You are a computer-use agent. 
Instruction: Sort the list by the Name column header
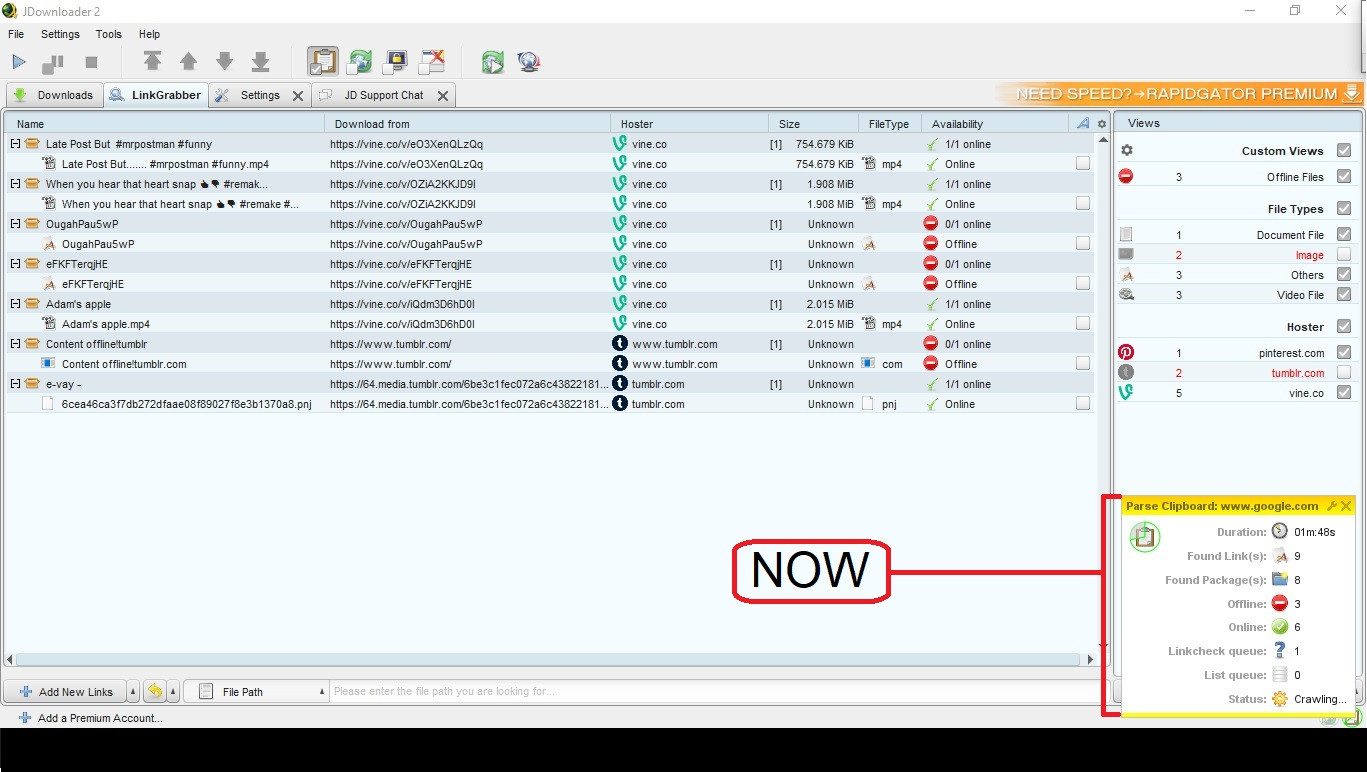point(165,124)
